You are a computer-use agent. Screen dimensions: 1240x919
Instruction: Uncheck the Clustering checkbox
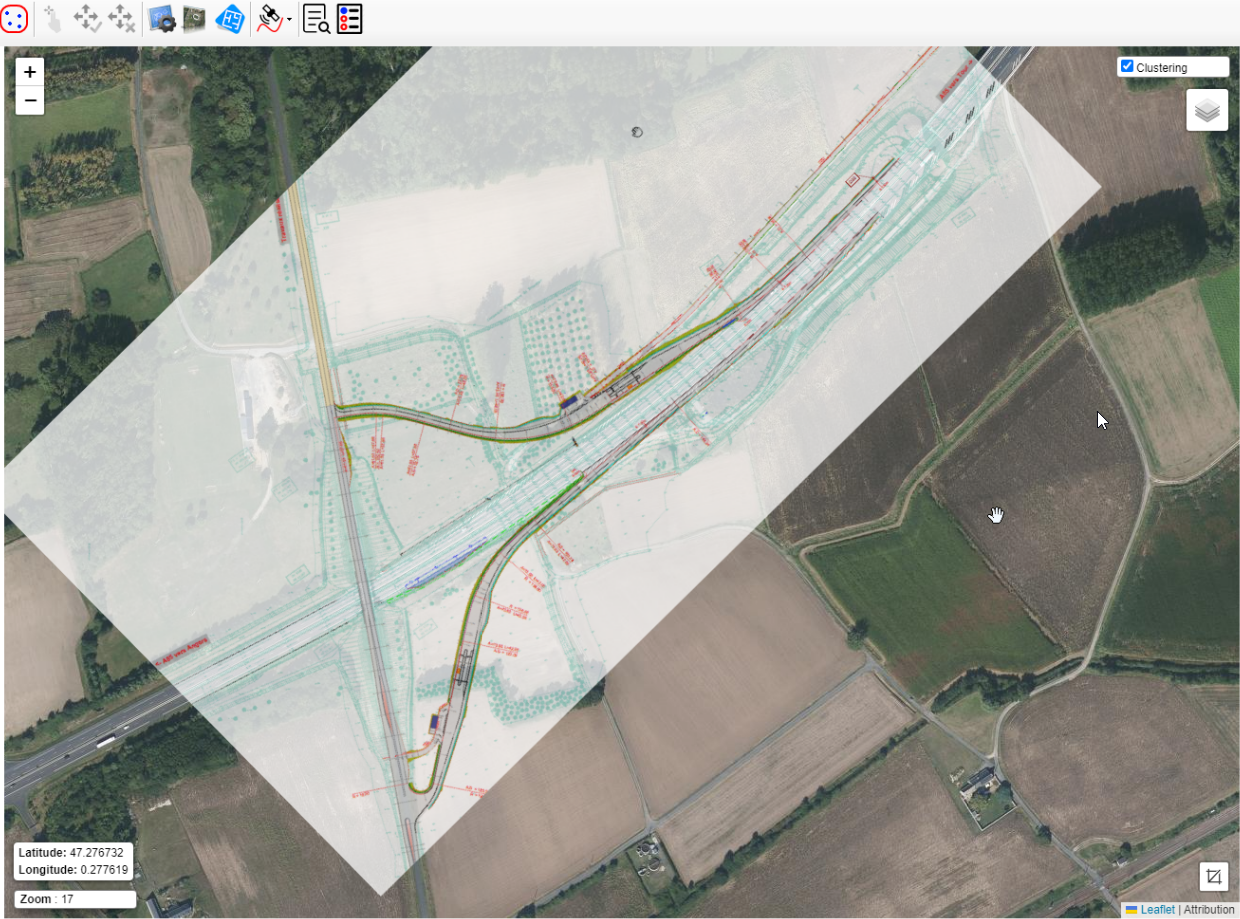tap(1128, 67)
